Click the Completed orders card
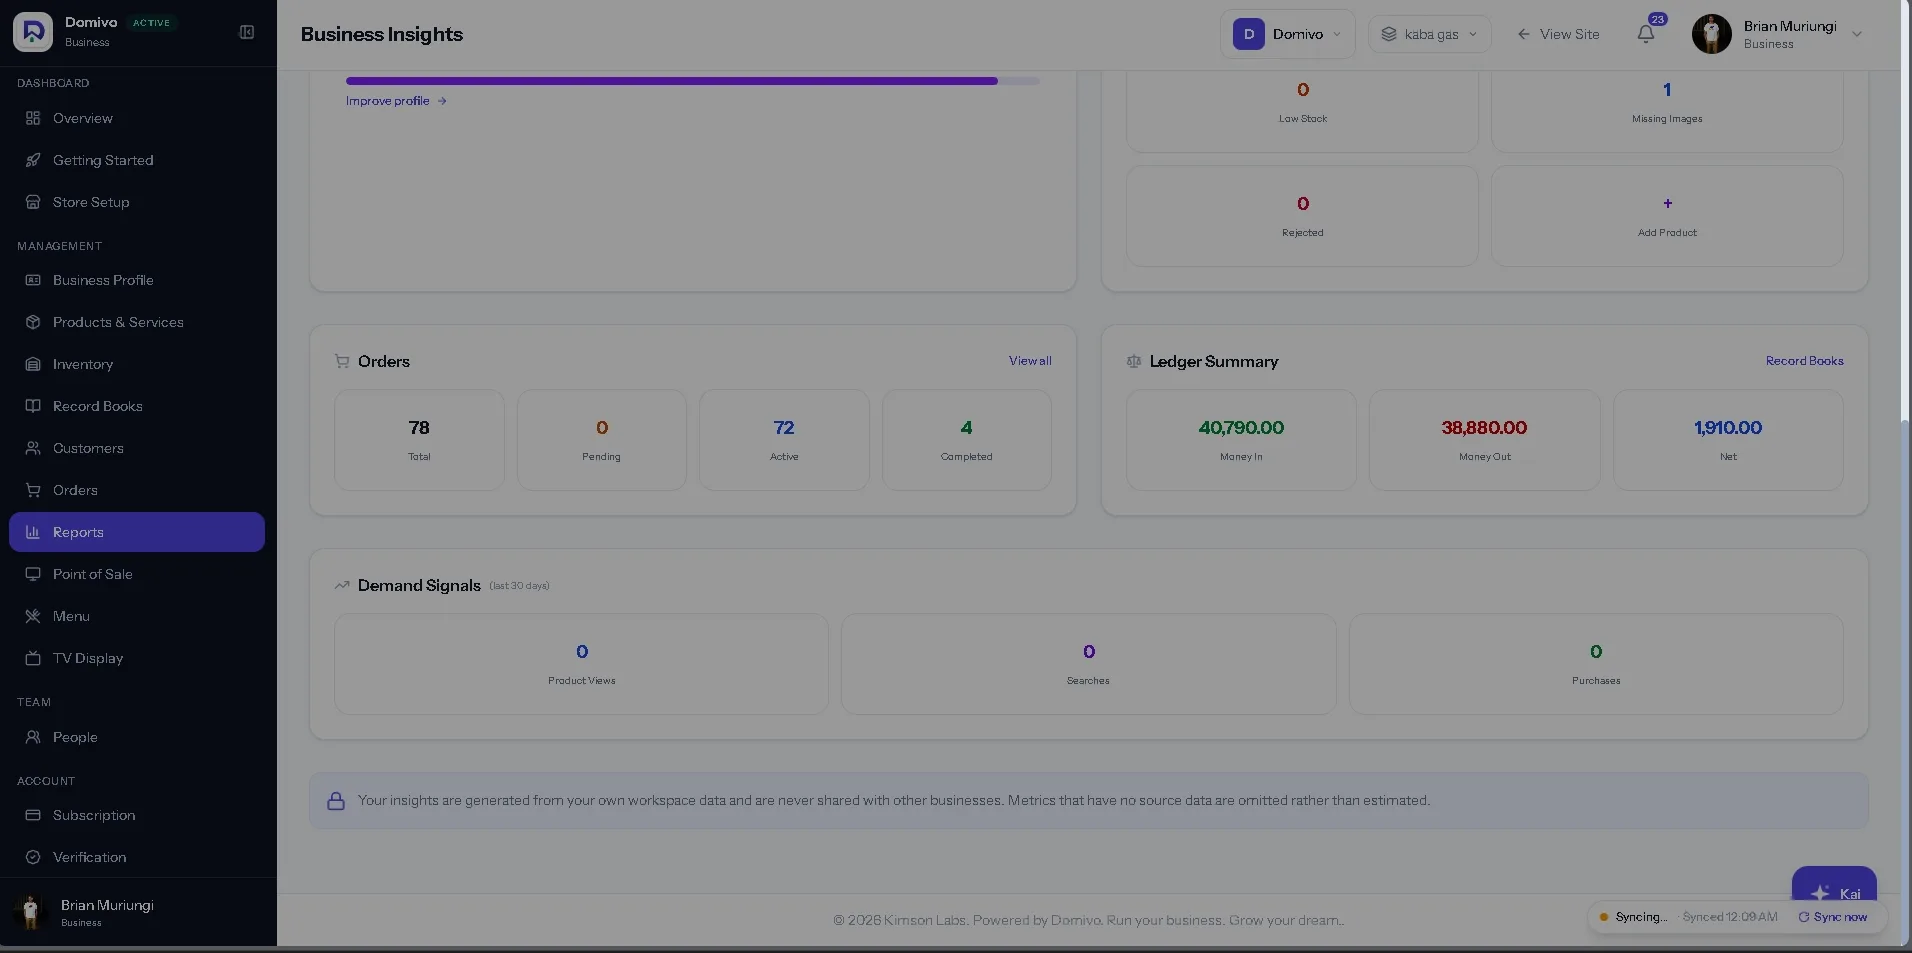The width and height of the screenshot is (1912, 953). (966, 440)
